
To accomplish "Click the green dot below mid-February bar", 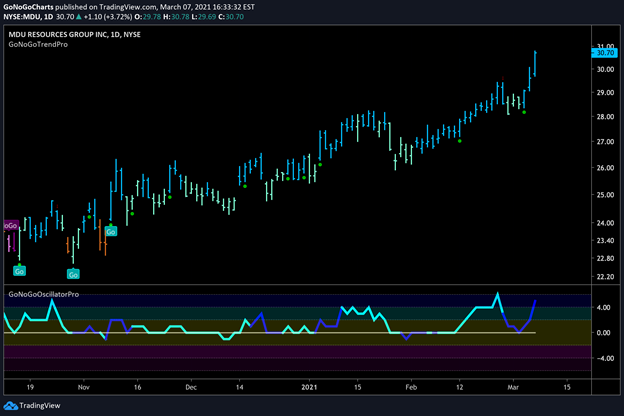I will click(x=460, y=141).
